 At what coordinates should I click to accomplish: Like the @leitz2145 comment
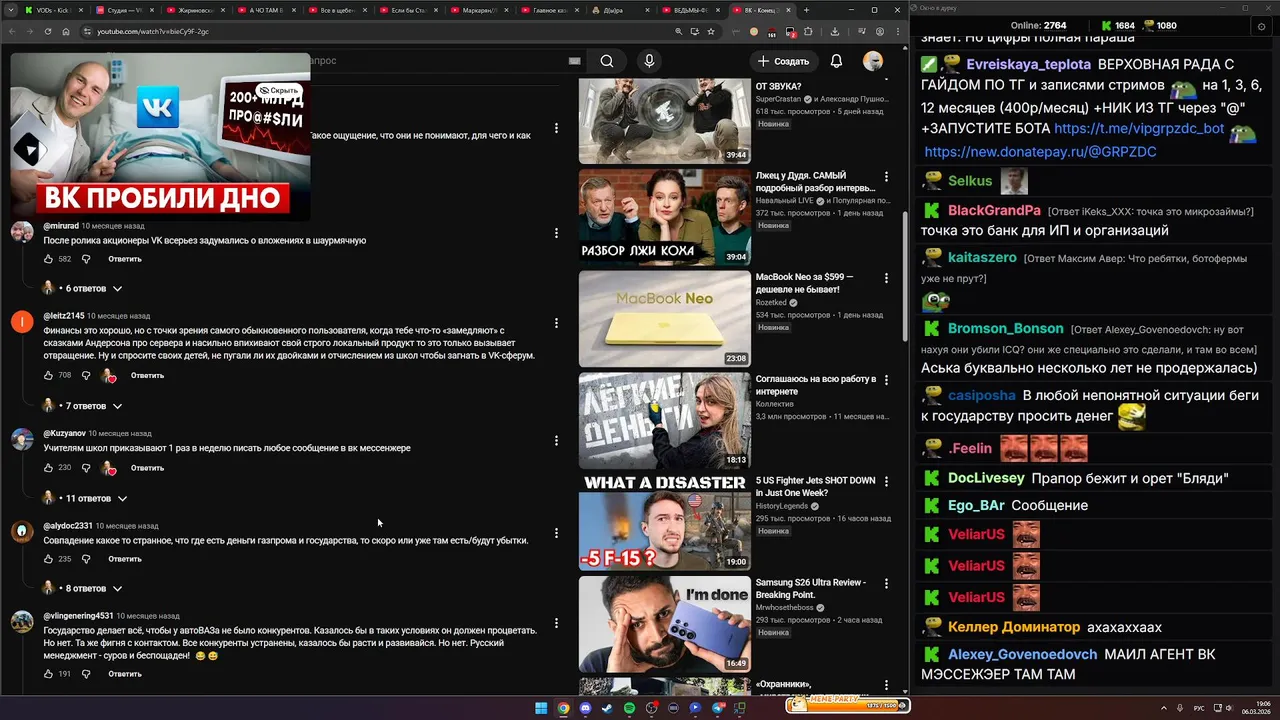[48, 376]
